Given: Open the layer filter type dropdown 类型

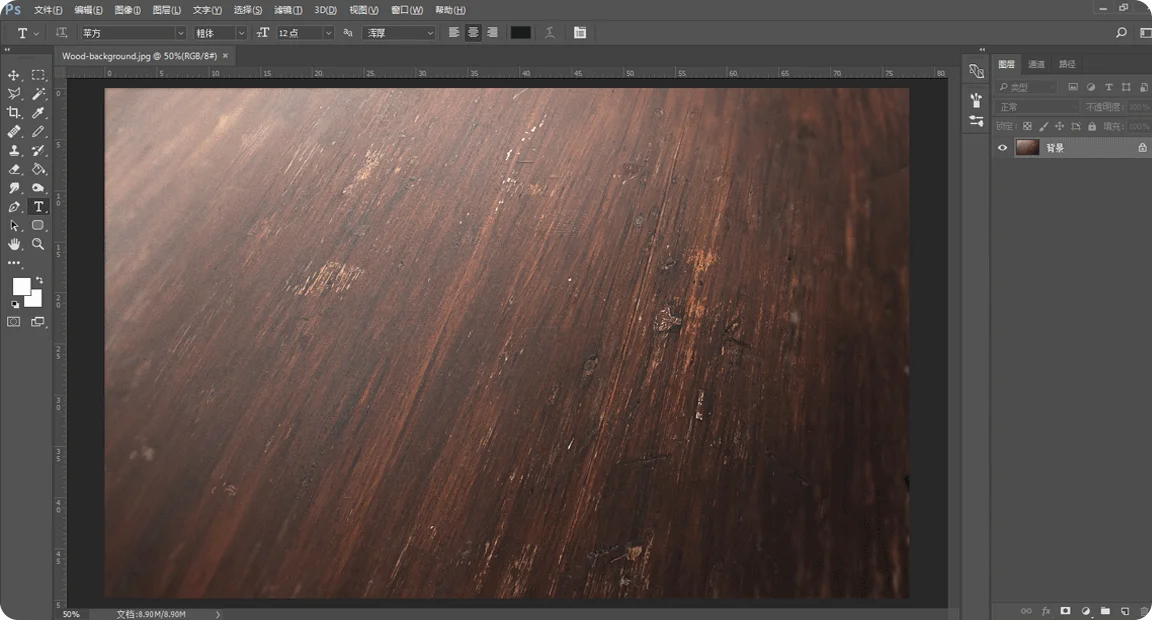Looking at the screenshot, I should click(1027, 87).
